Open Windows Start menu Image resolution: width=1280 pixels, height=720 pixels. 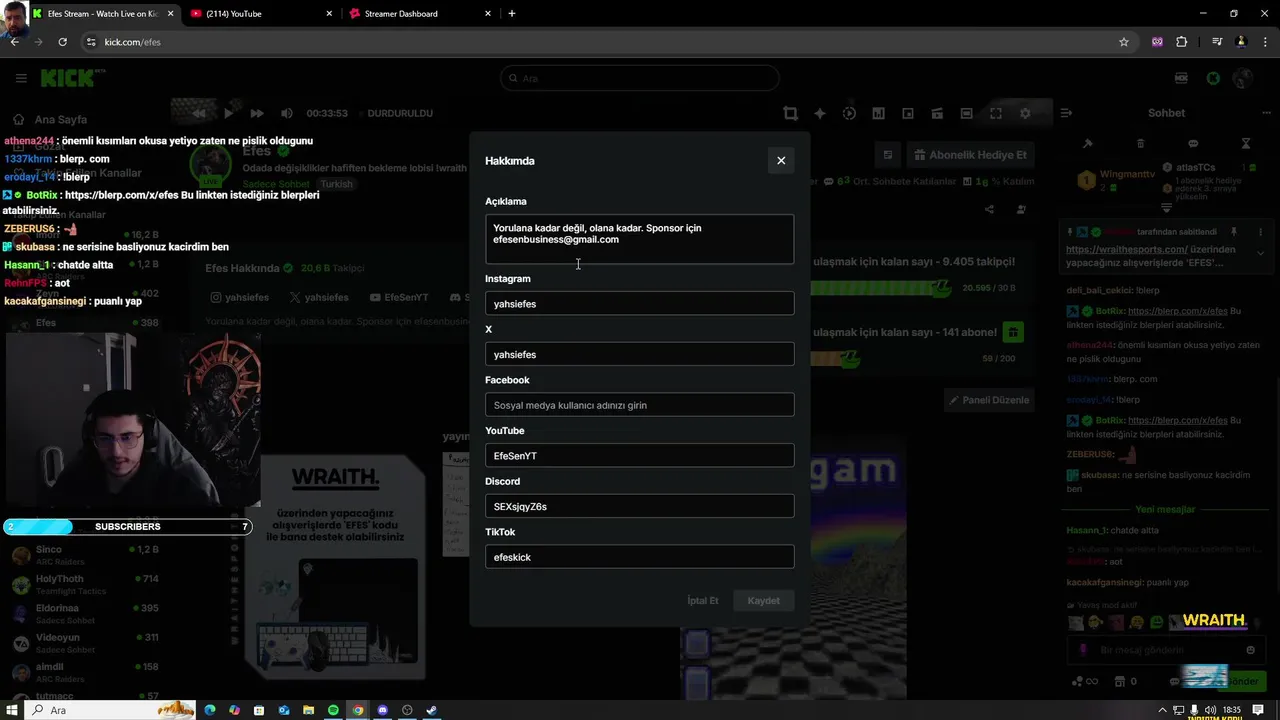12,710
